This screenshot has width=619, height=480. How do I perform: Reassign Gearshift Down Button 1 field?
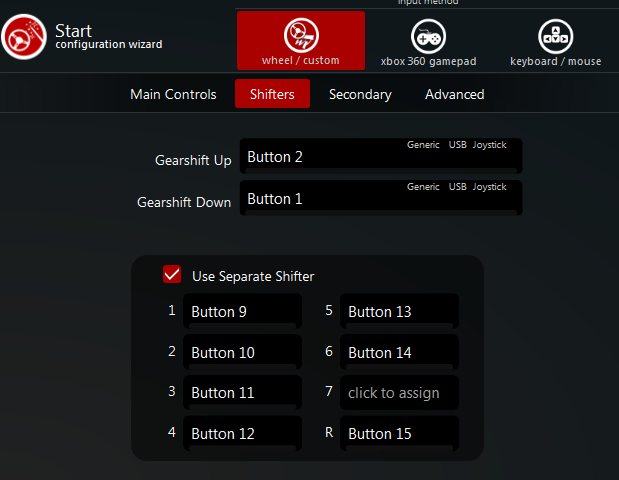[x=381, y=198]
